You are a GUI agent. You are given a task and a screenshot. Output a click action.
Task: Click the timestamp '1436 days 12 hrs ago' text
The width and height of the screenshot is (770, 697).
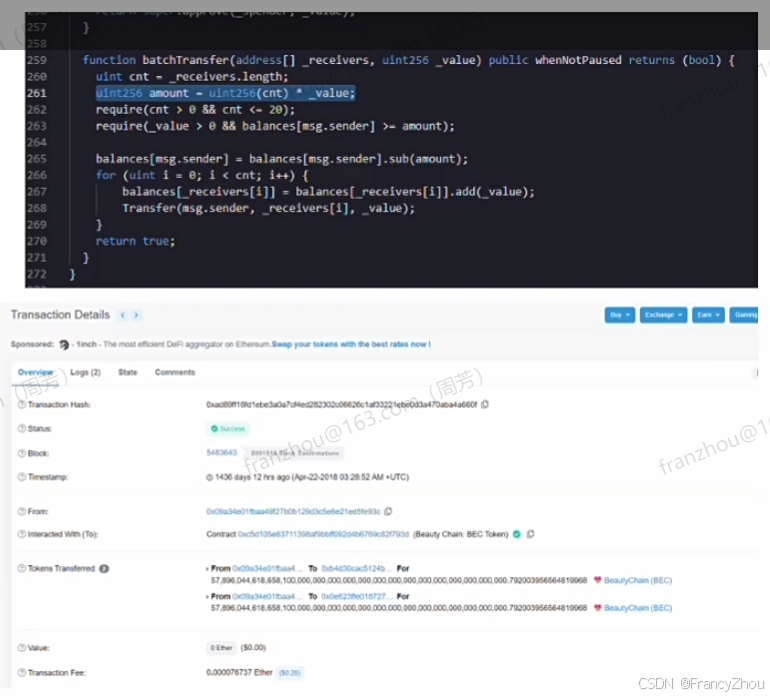point(252,477)
